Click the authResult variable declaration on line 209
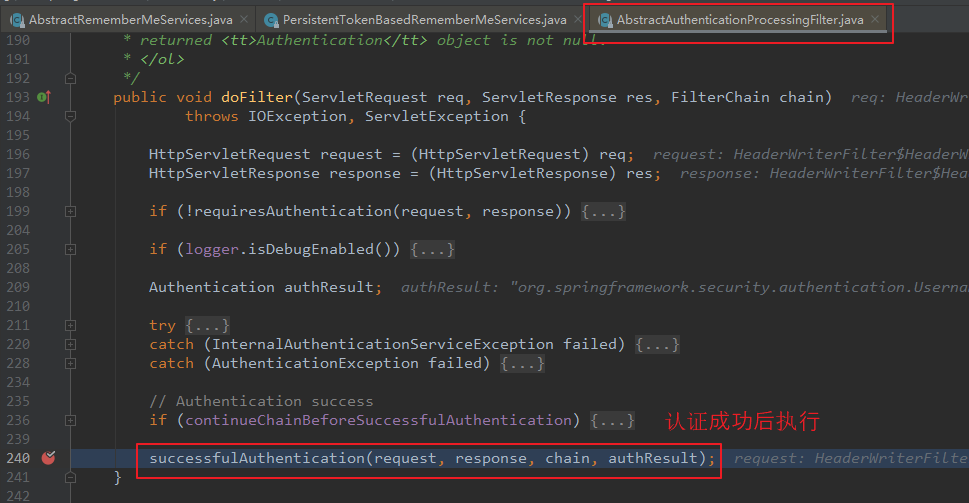The width and height of the screenshot is (969, 503). [329, 287]
